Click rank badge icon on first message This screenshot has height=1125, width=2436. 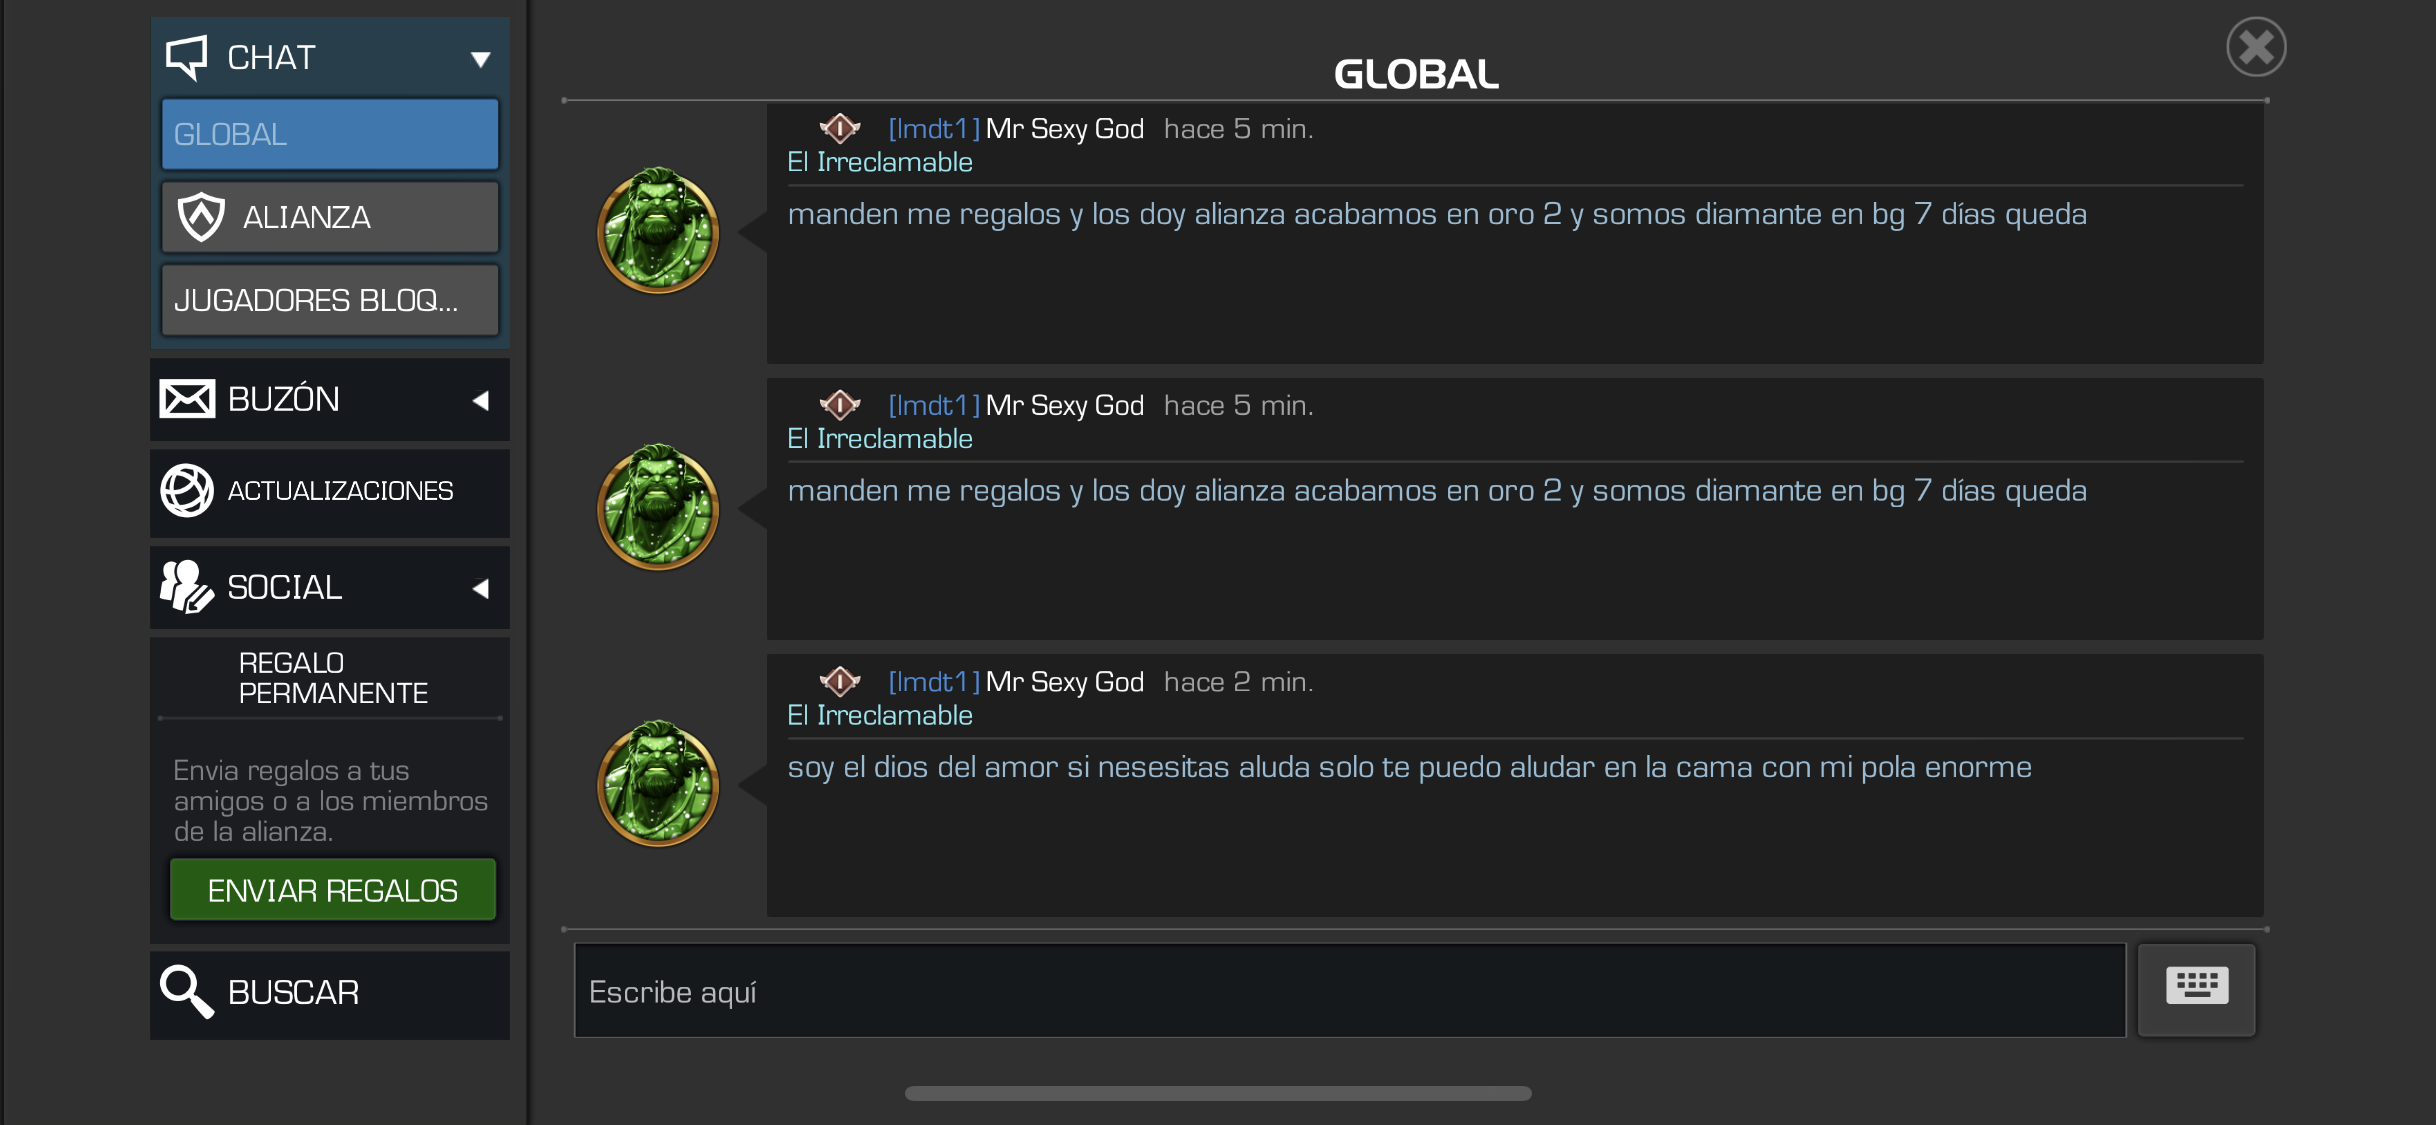click(840, 128)
